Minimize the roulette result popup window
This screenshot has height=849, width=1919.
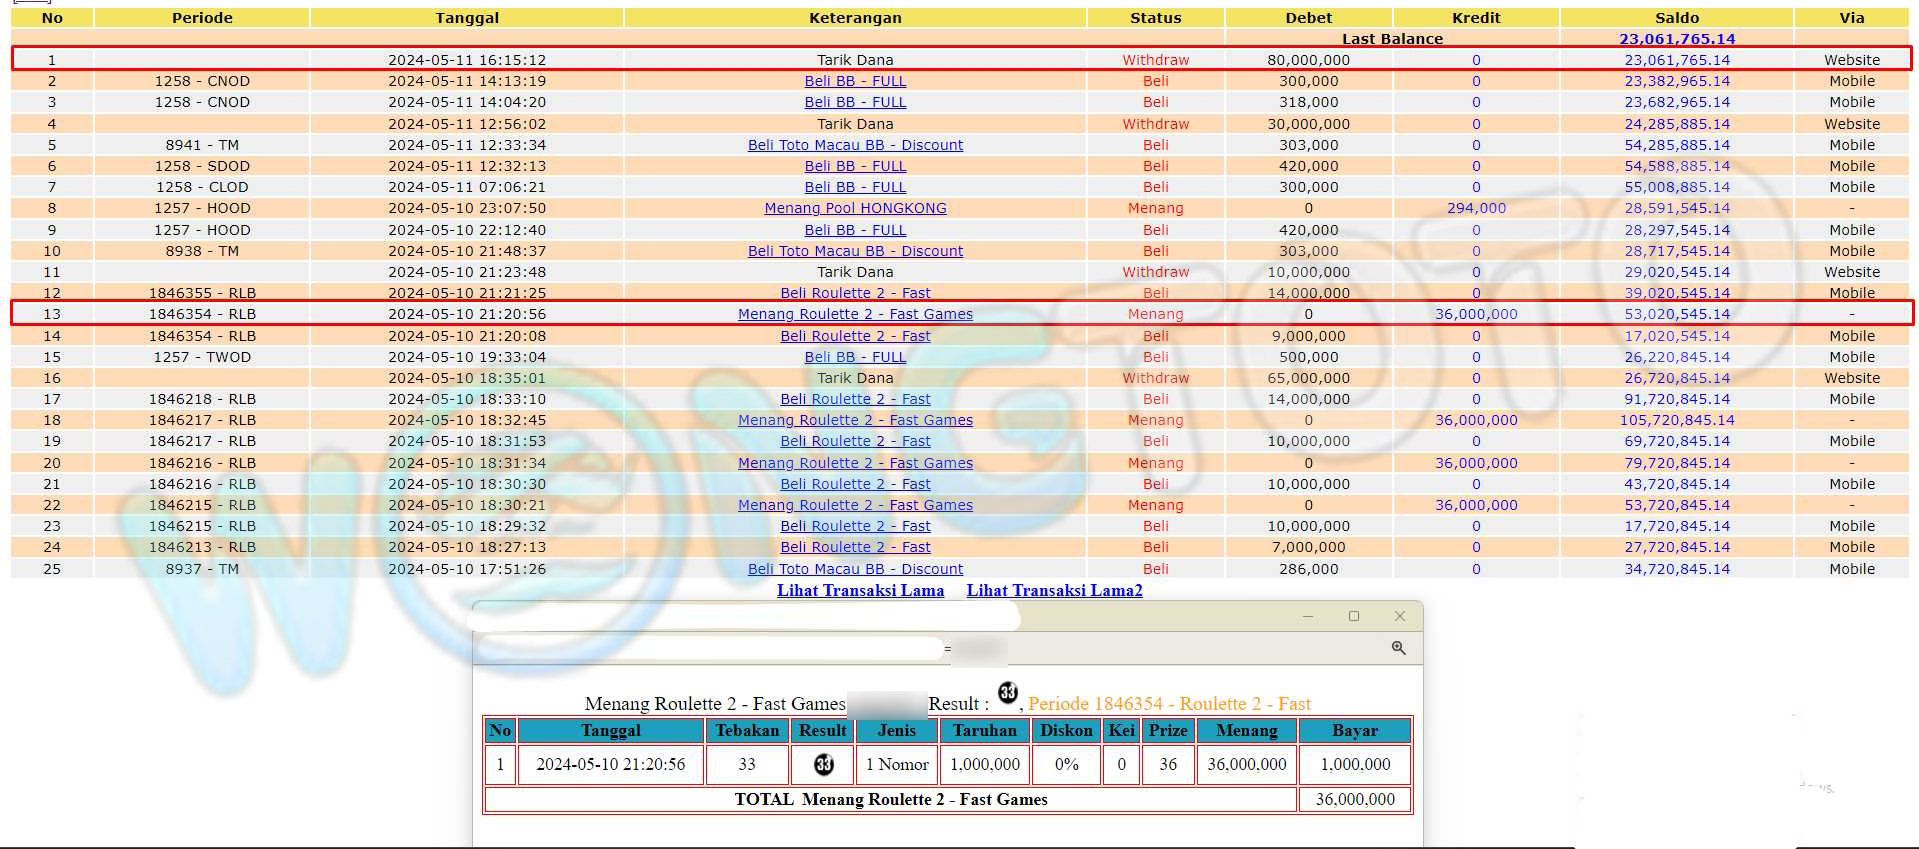point(1307,616)
